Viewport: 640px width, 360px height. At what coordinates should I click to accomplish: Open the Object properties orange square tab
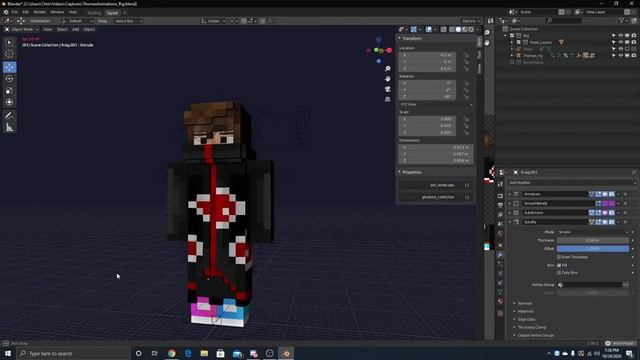pyautogui.click(x=500, y=245)
